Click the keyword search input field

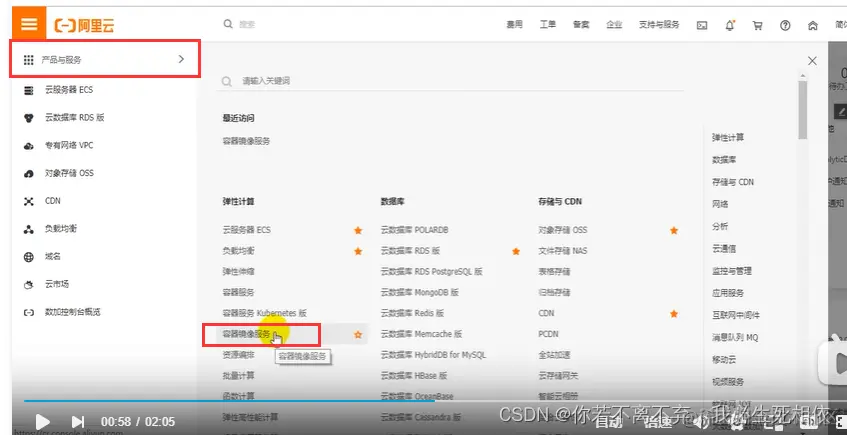[x=449, y=81]
